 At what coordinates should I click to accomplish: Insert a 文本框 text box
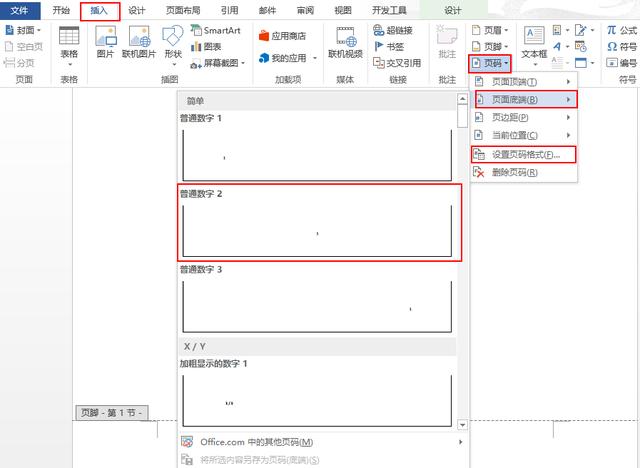pos(534,46)
